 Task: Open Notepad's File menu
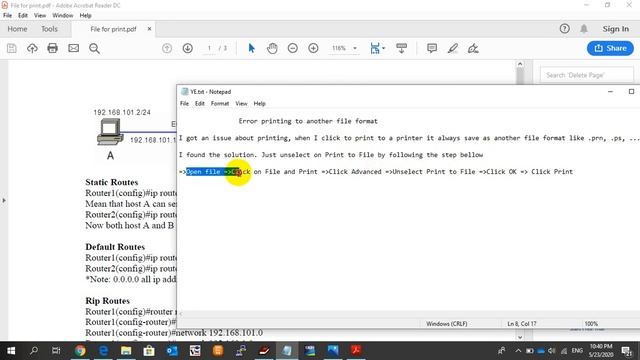tap(184, 104)
